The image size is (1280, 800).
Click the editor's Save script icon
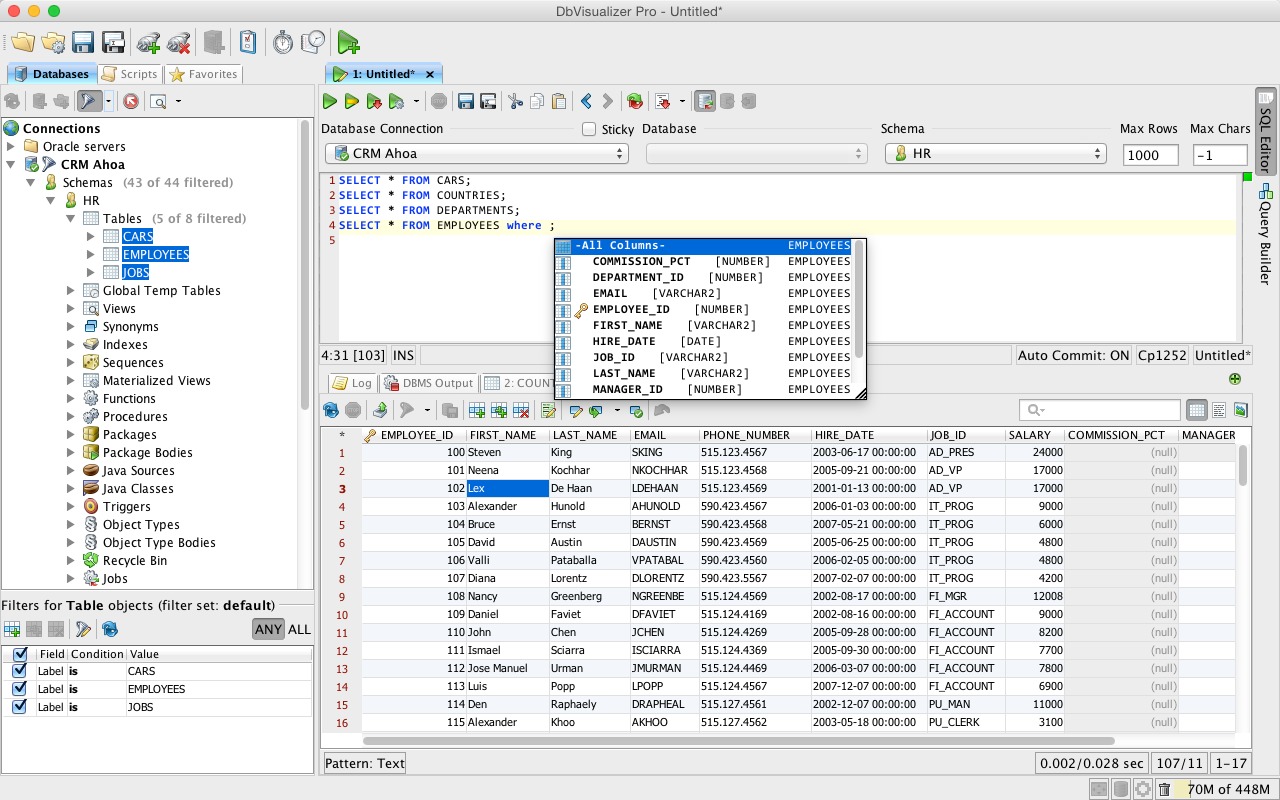(x=465, y=101)
